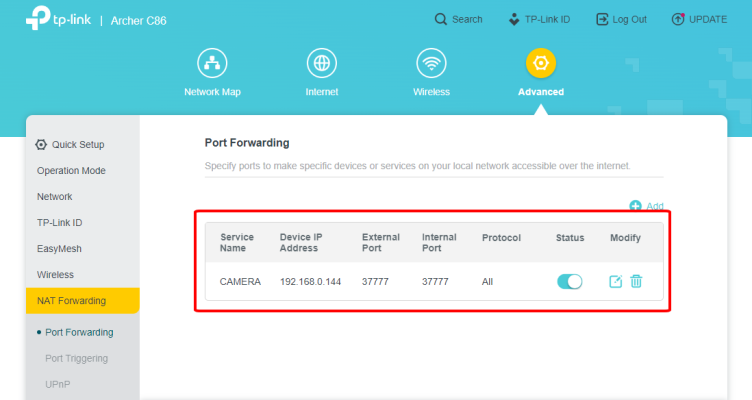Open EasyMesh sidebar item
The height and width of the screenshot is (400, 752).
coord(59,248)
